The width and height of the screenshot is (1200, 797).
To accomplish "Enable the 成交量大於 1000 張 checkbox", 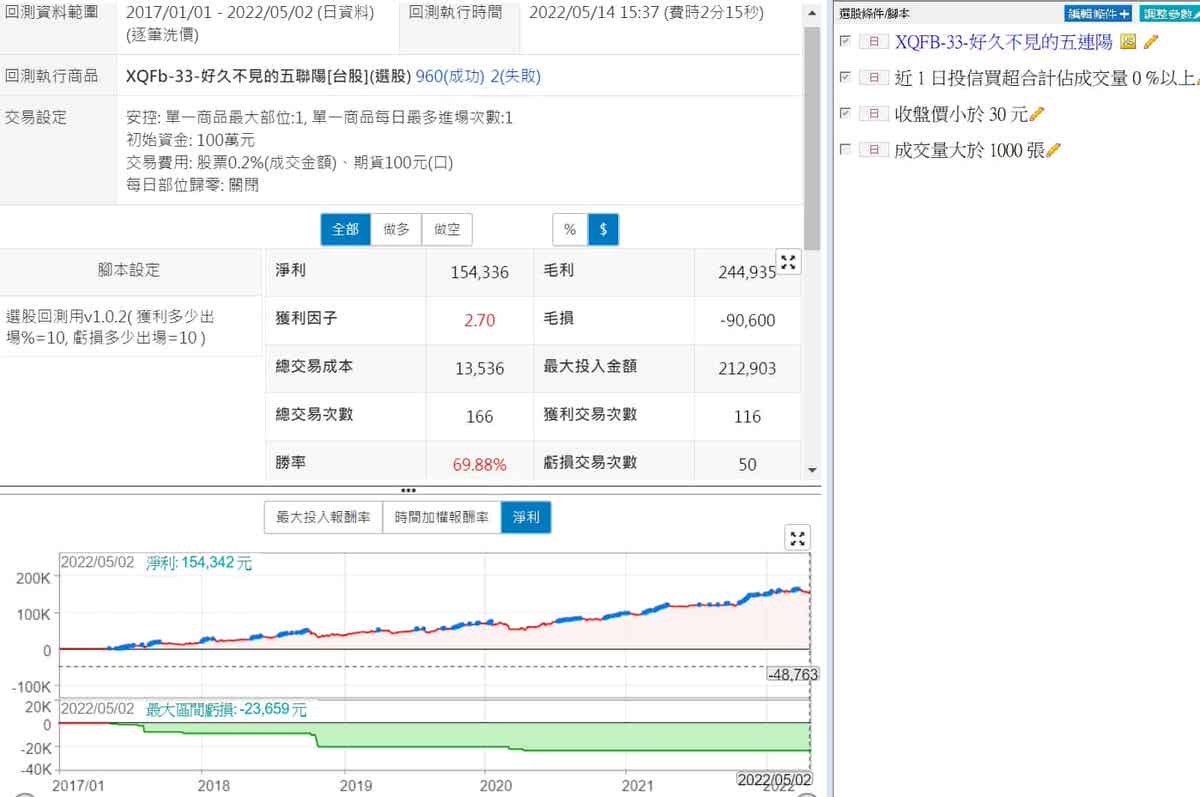I will (846, 149).
